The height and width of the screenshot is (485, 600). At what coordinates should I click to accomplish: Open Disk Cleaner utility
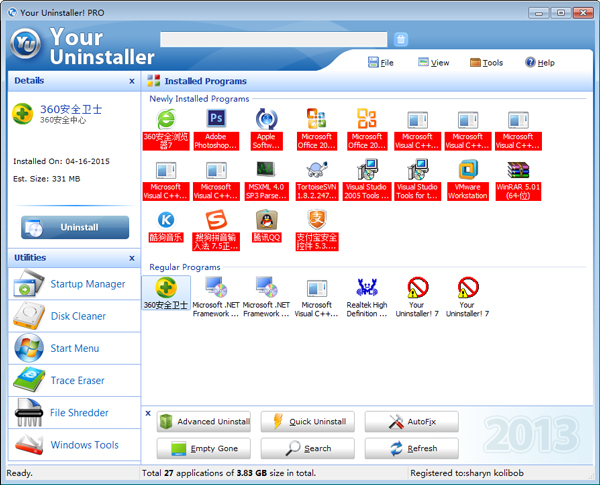pos(74,316)
